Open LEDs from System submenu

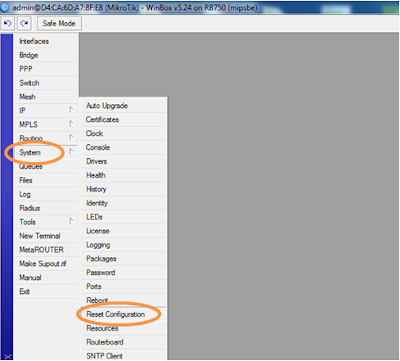(123, 217)
